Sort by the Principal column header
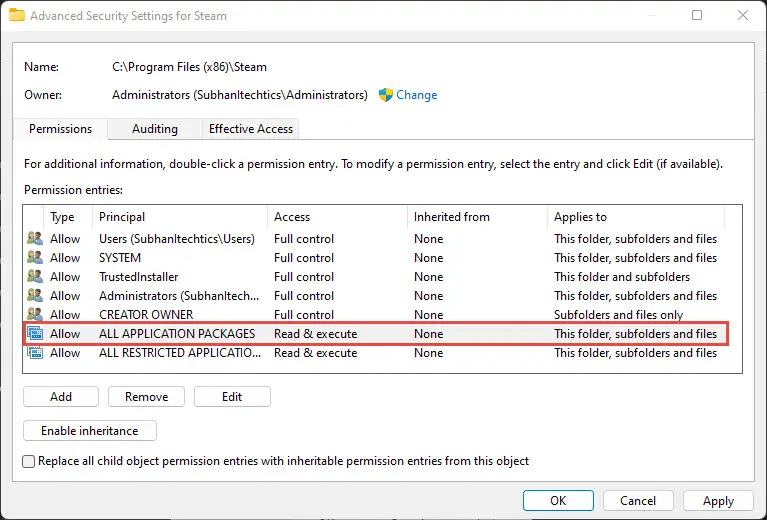 [x=180, y=217]
